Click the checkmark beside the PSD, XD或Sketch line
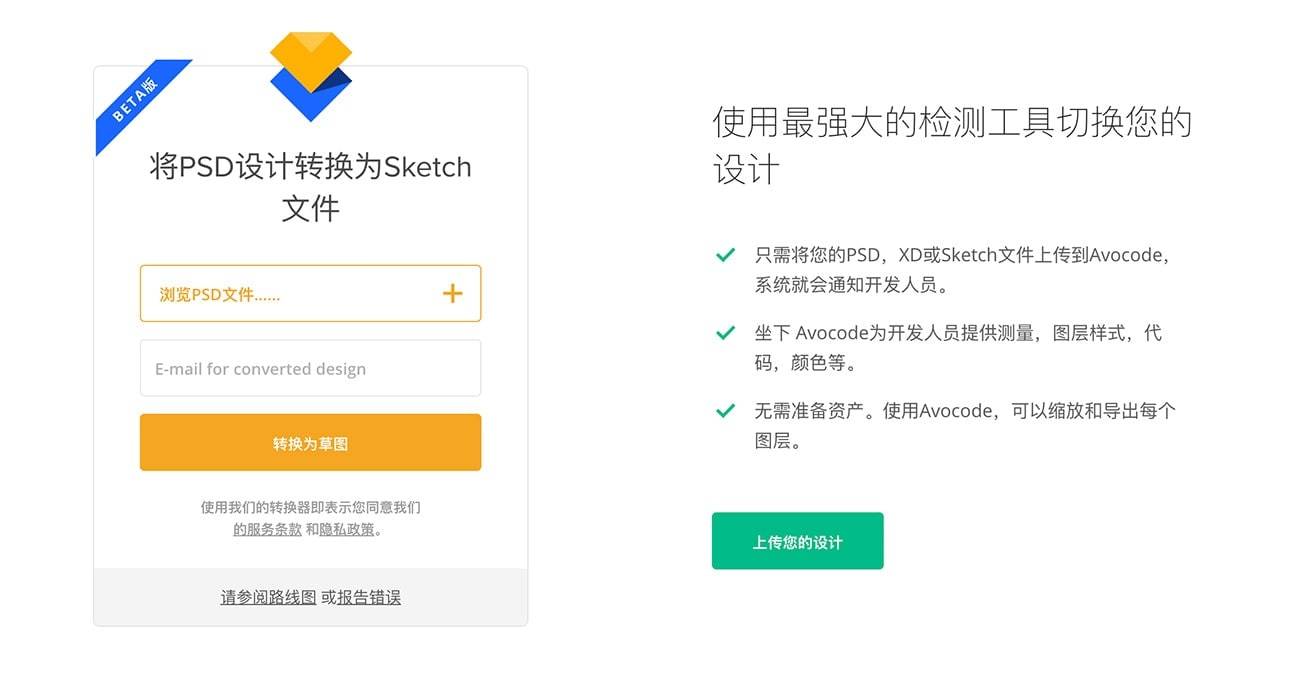 pos(726,255)
